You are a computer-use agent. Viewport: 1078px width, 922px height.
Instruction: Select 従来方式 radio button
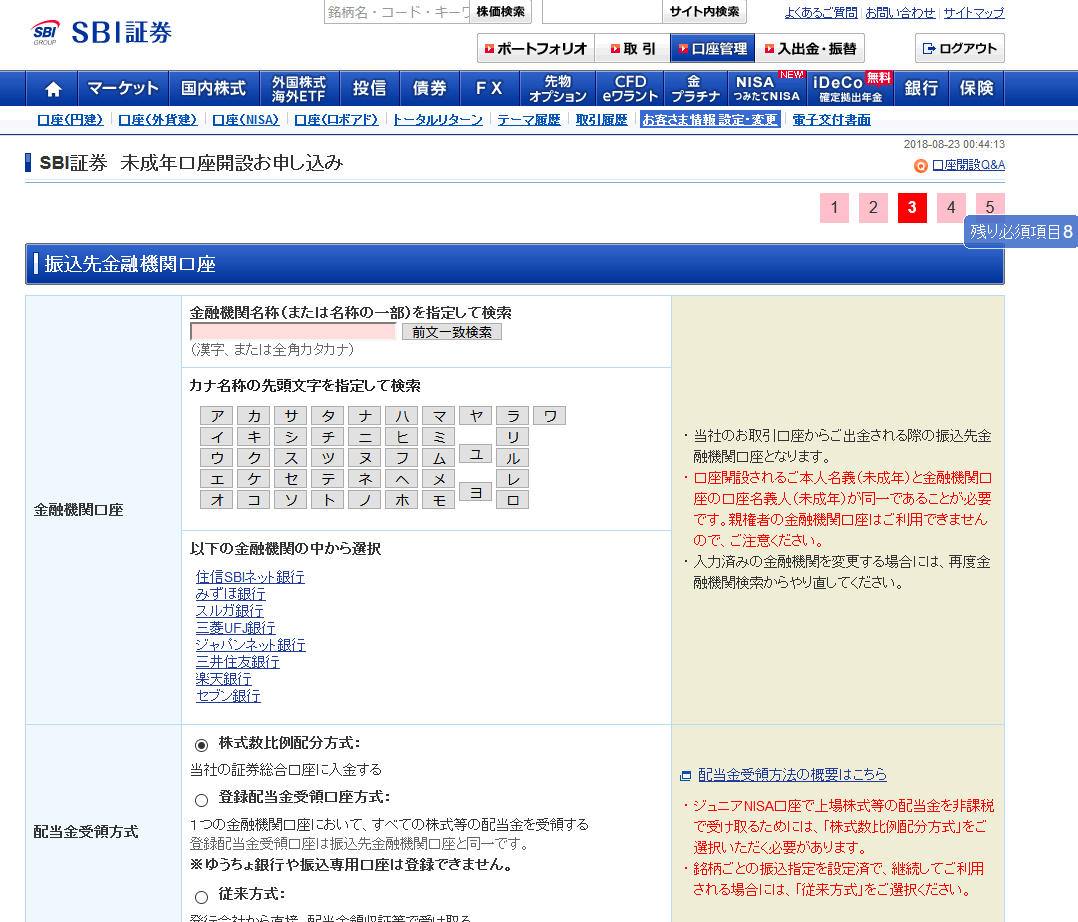[201, 897]
